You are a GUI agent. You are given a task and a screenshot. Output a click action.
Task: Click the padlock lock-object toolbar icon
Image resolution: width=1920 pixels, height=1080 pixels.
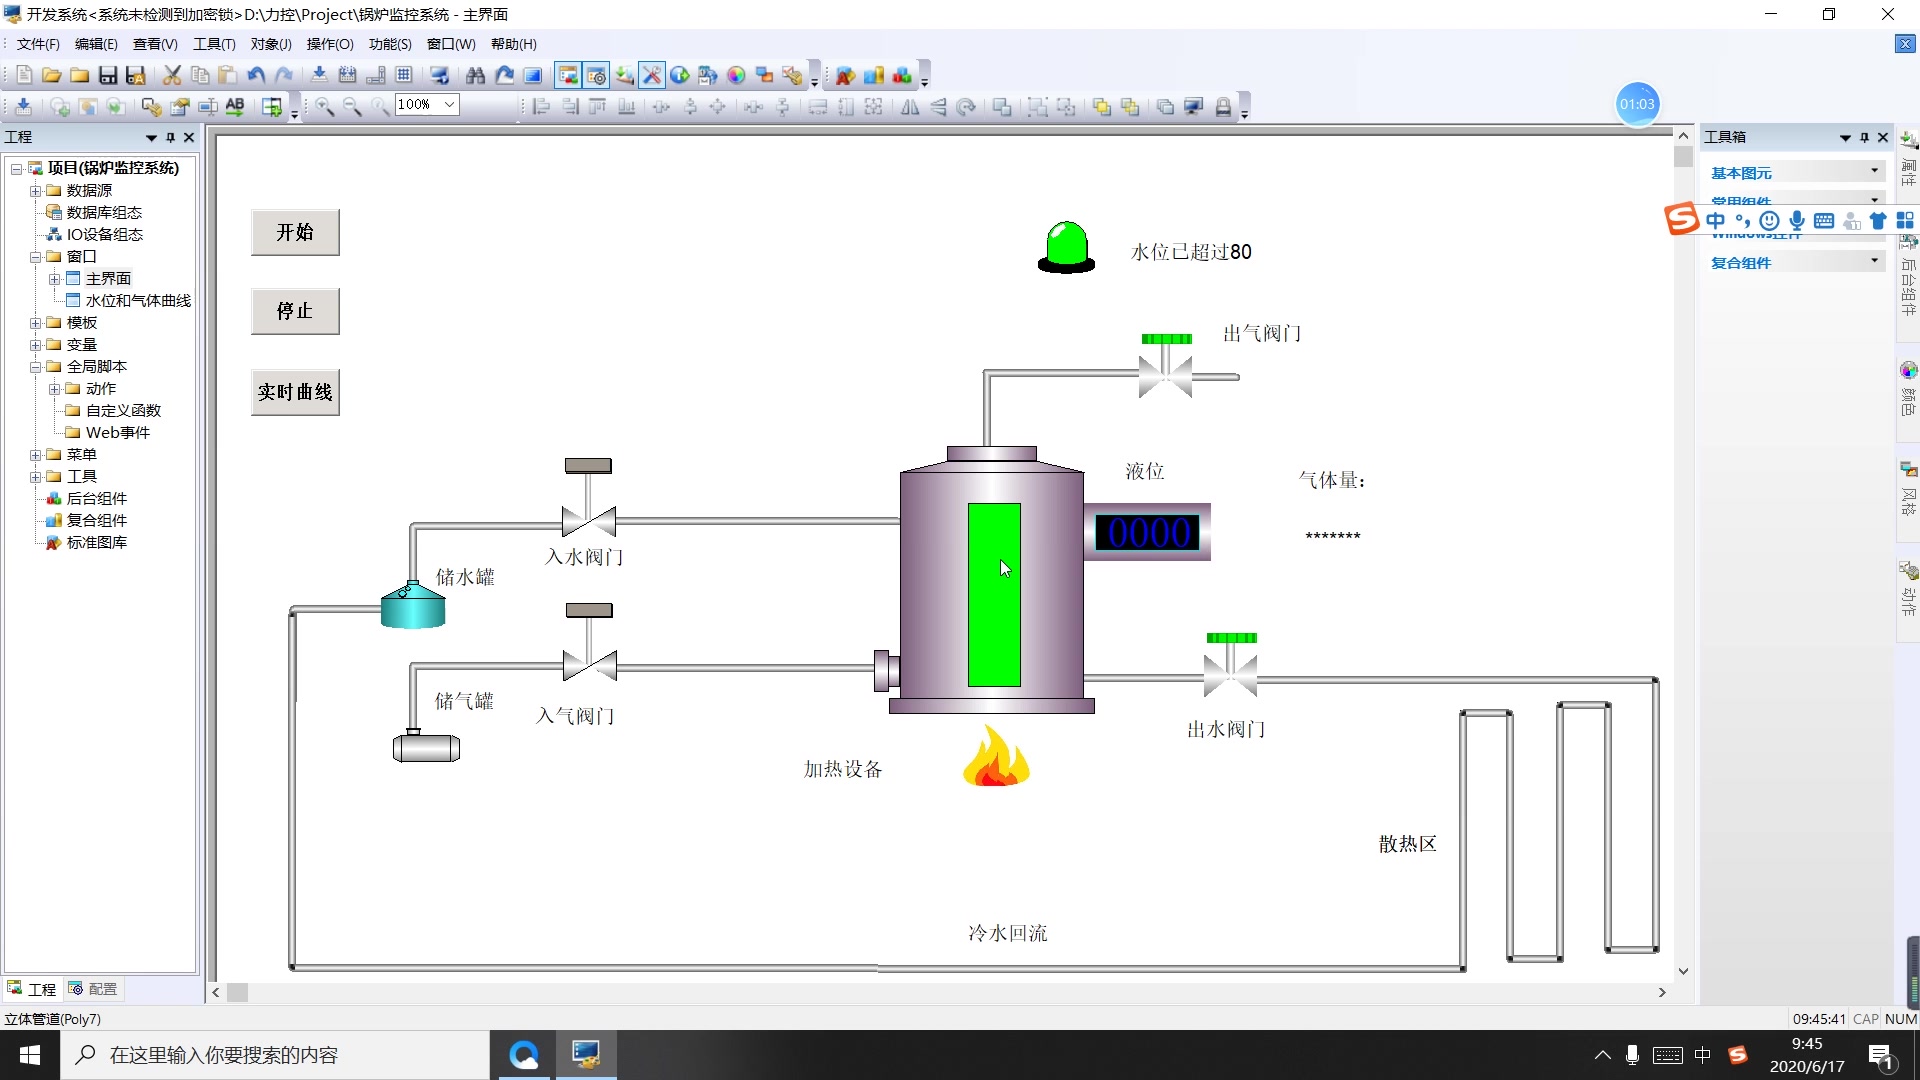point(1222,106)
